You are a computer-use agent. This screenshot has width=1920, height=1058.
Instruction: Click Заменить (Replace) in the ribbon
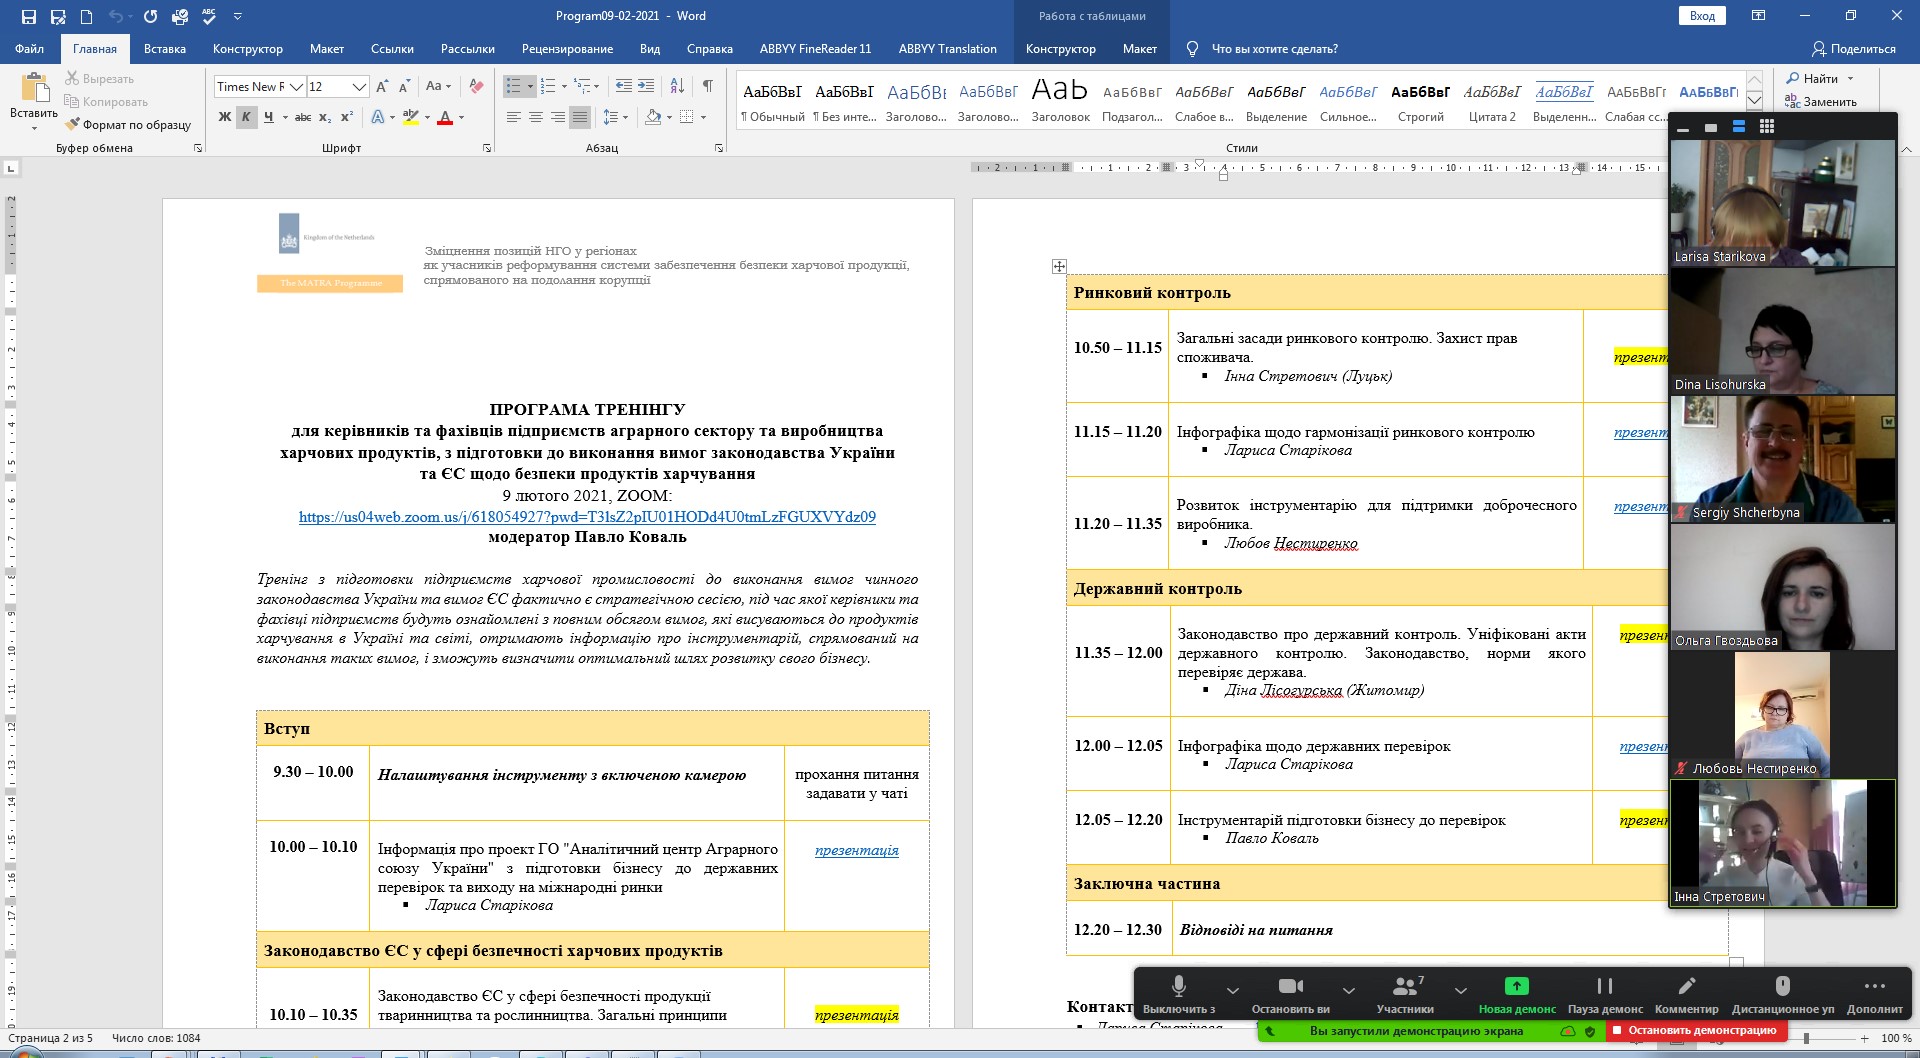pyautogui.click(x=1821, y=102)
